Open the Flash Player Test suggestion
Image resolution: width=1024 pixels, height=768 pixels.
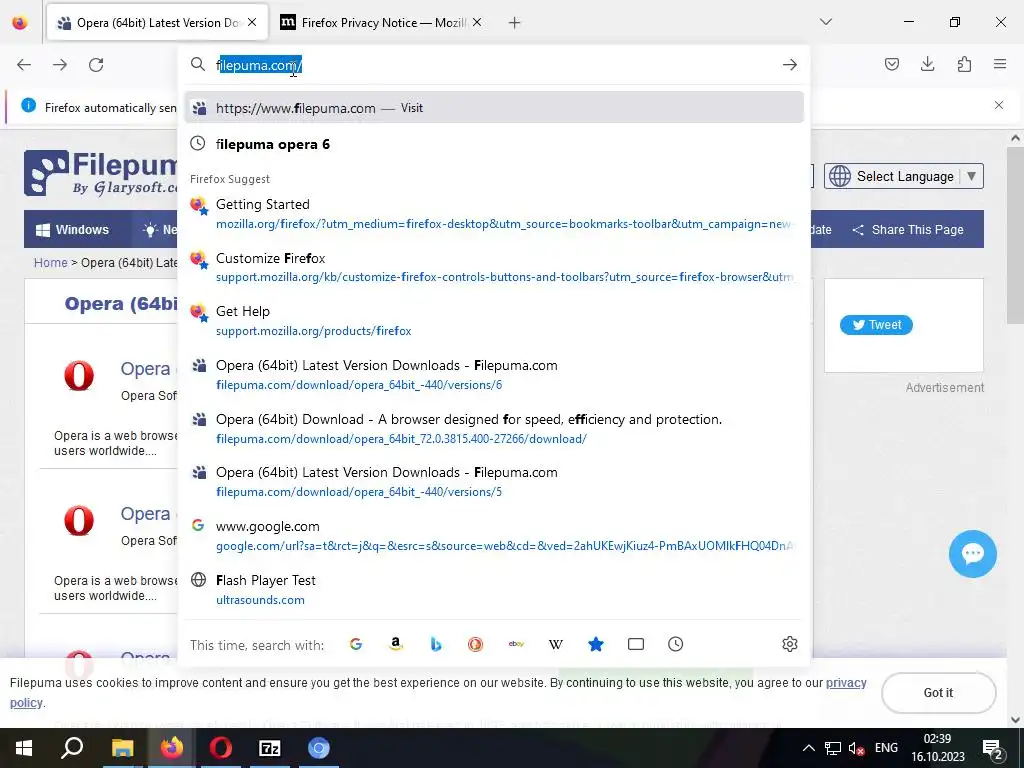click(494, 590)
